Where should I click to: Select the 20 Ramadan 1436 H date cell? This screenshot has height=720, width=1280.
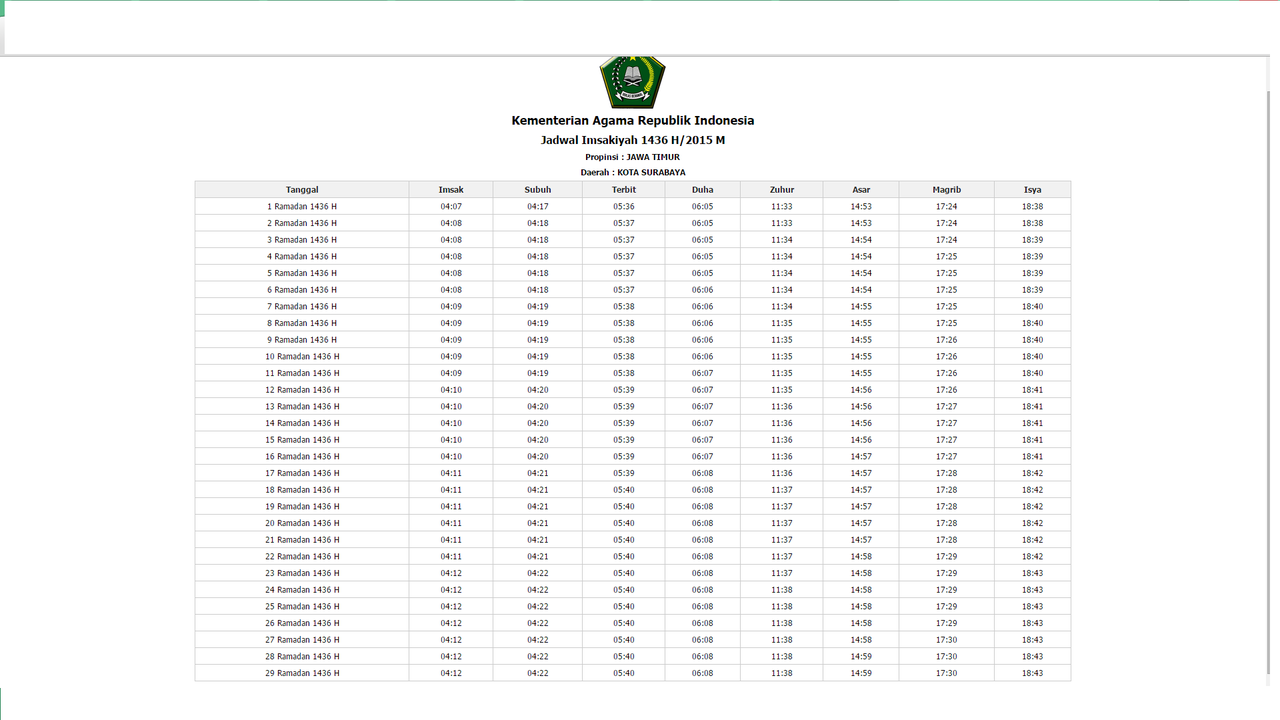point(302,523)
